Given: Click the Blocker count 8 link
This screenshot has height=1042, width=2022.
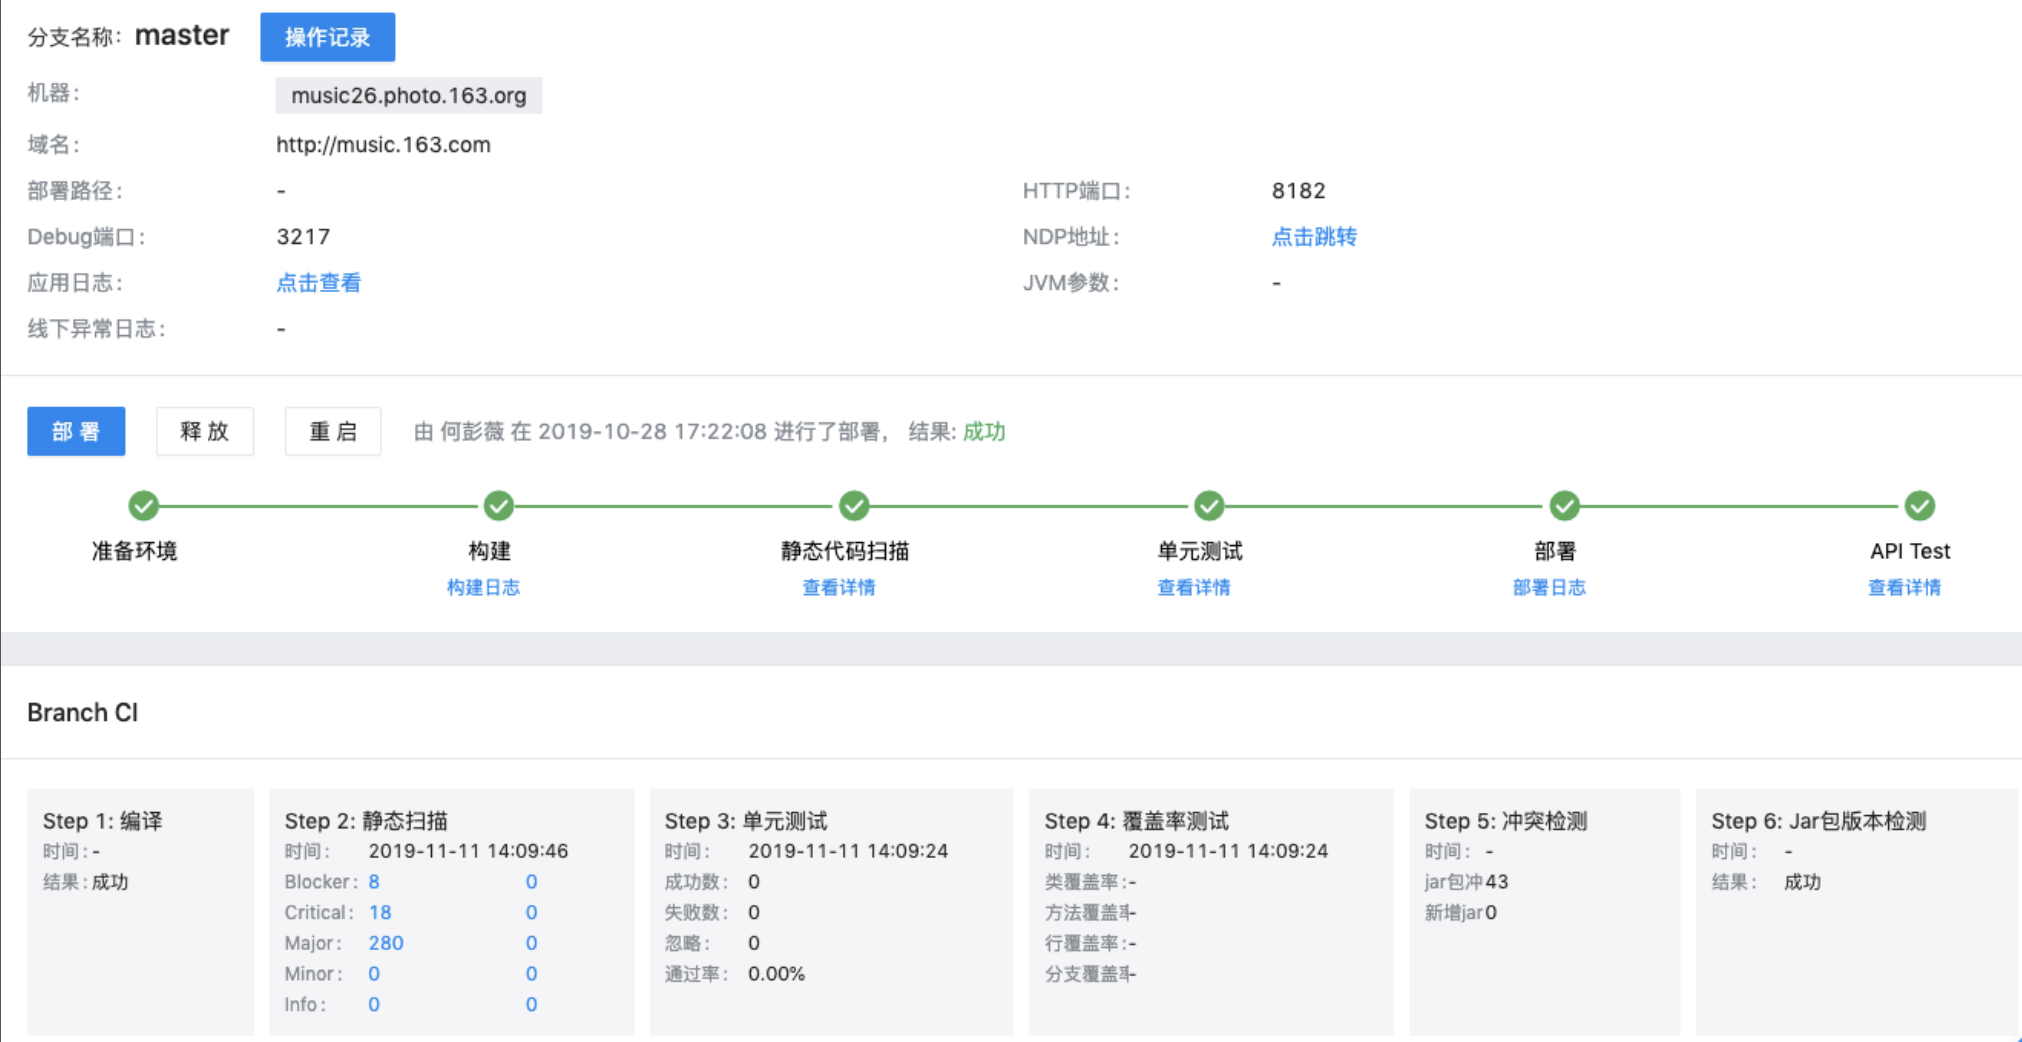Looking at the screenshot, I should pyautogui.click(x=374, y=882).
